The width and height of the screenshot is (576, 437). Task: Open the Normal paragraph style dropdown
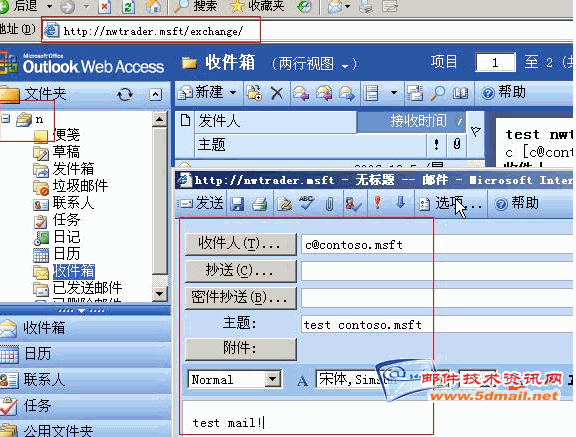(x=273, y=379)
